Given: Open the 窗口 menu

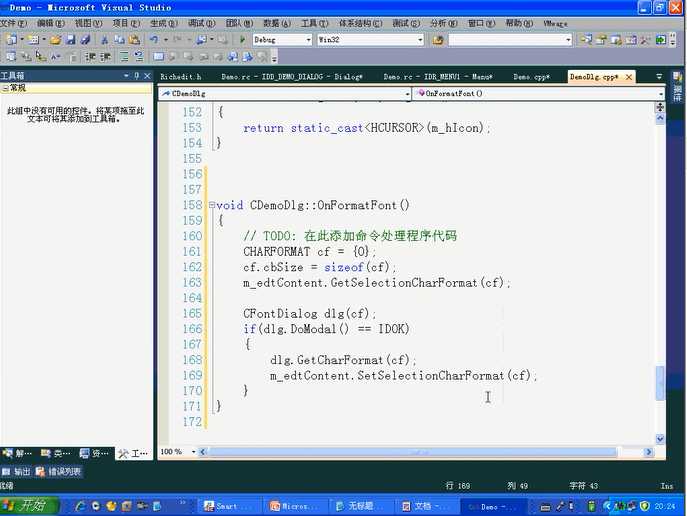Looking at the screenshot, I should point(482,23).
